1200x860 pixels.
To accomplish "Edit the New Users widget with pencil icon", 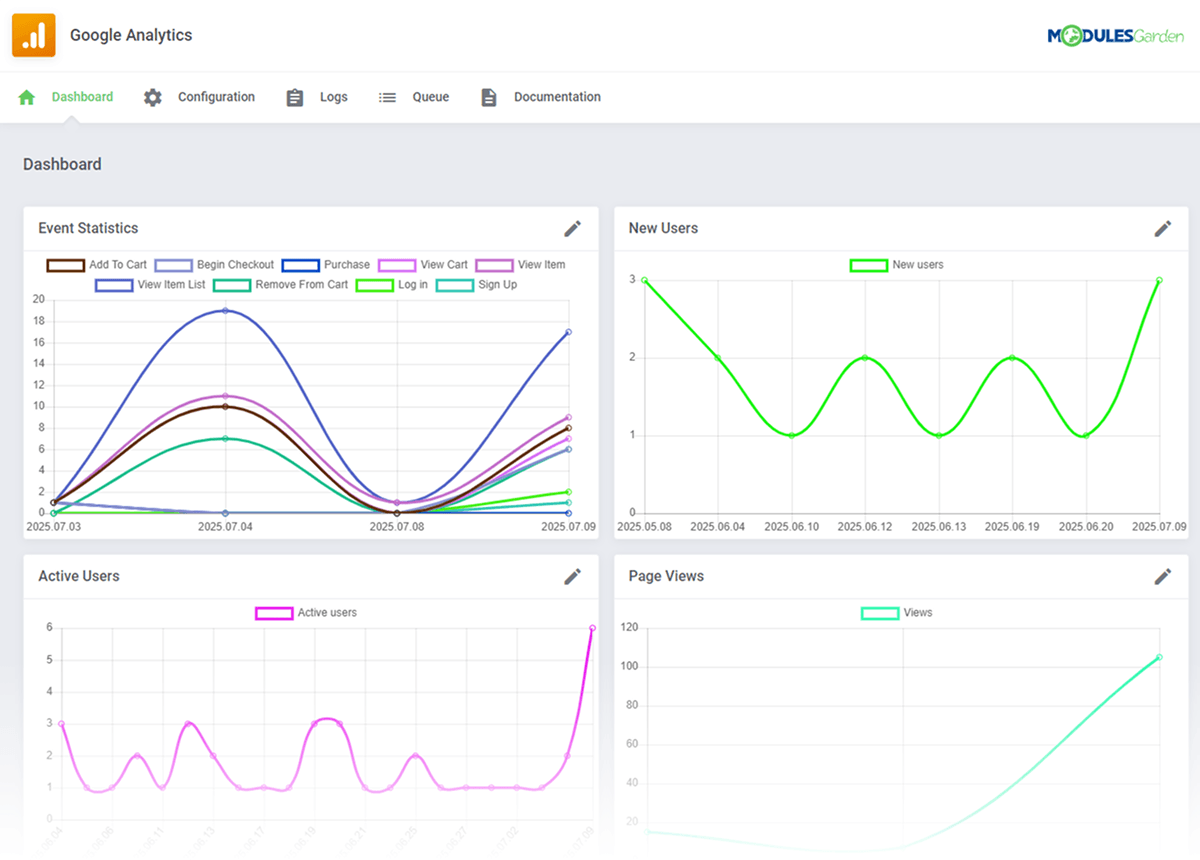I will click(x=1163, y=228).
